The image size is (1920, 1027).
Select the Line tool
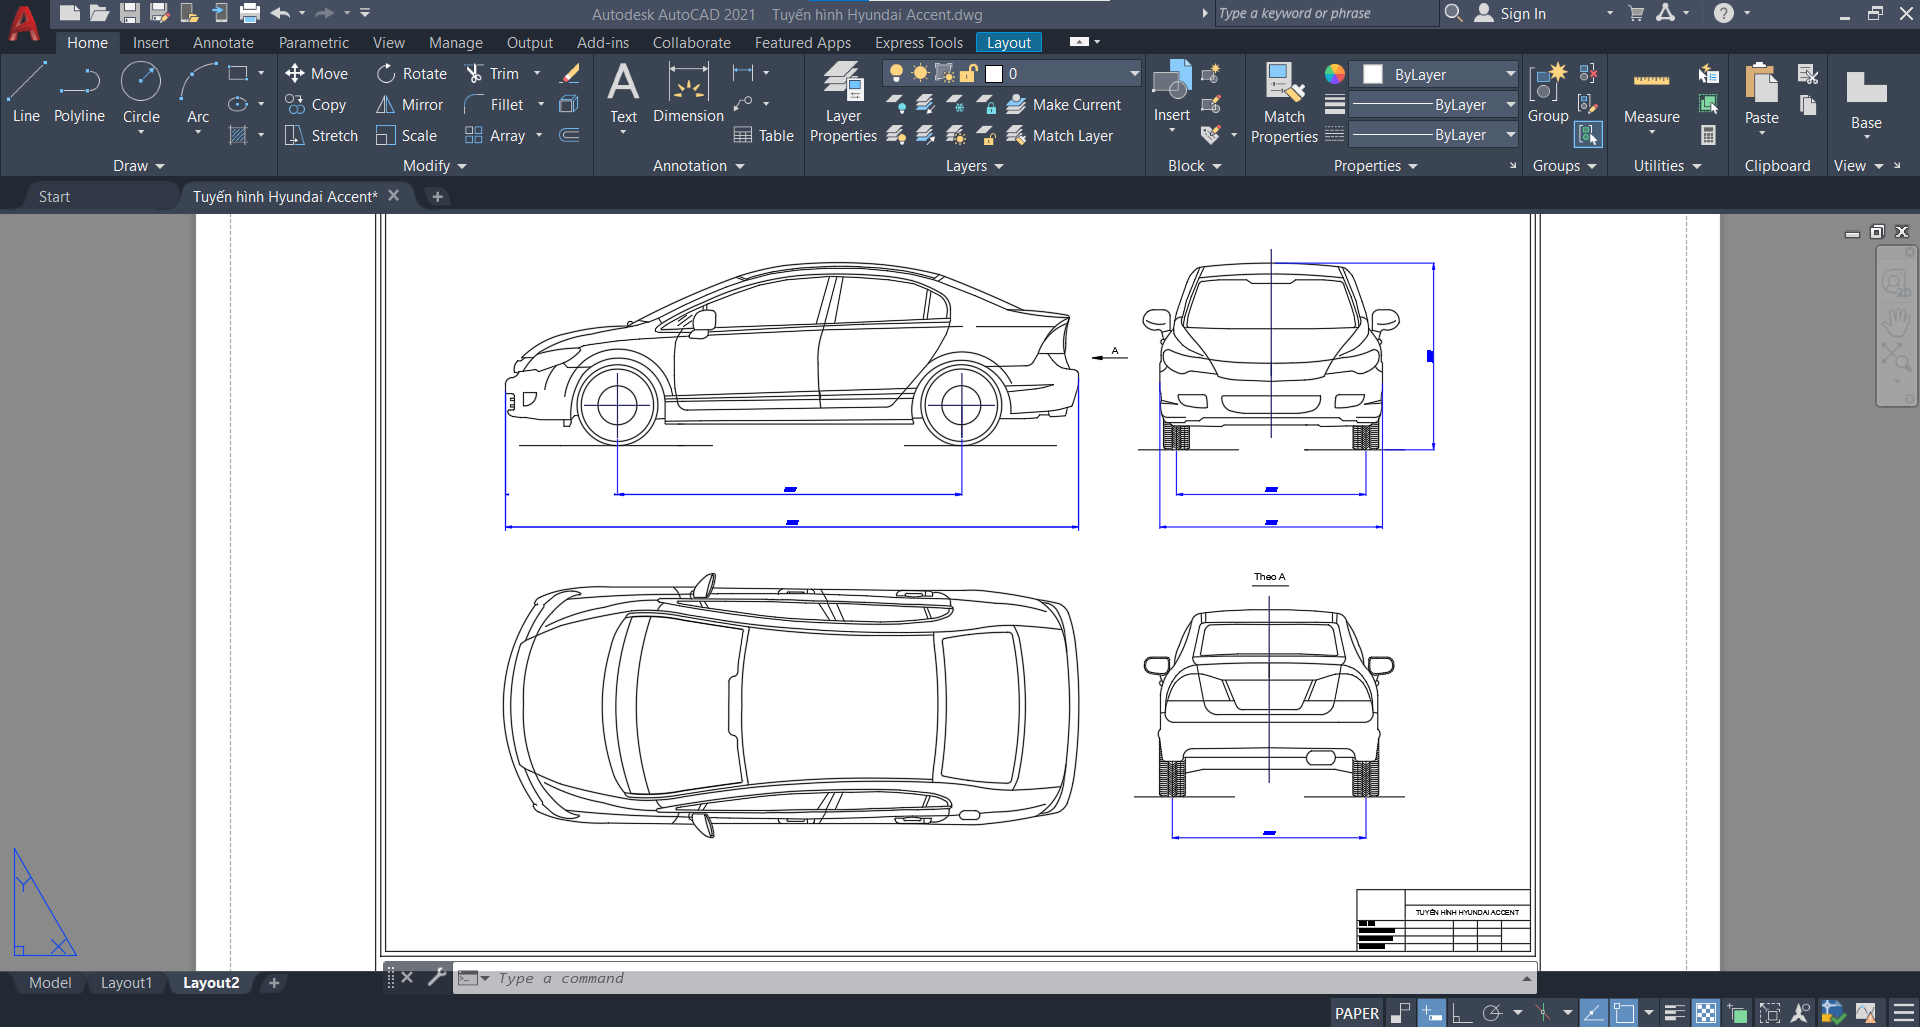(26, 92)
